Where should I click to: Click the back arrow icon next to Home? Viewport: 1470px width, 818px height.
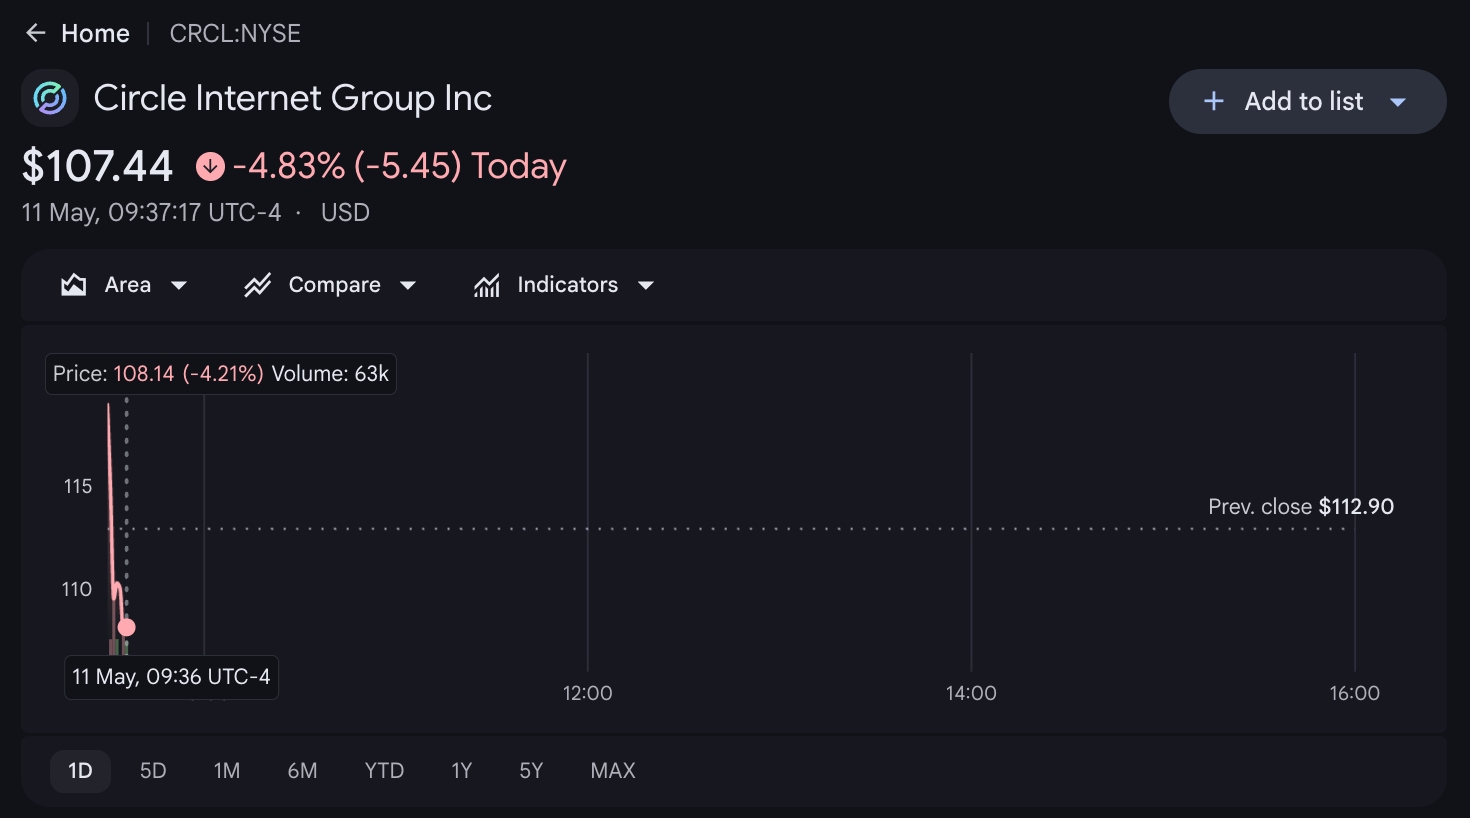pos(36,33)
